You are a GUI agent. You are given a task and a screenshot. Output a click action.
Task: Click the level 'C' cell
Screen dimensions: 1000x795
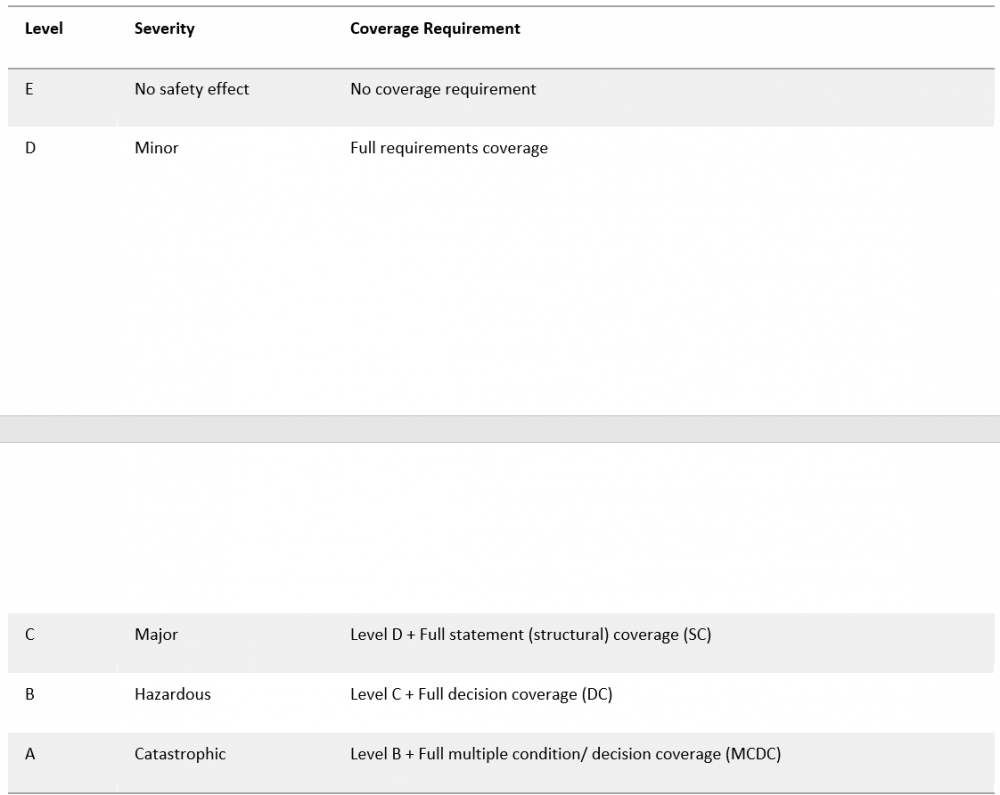pos(30,634)
